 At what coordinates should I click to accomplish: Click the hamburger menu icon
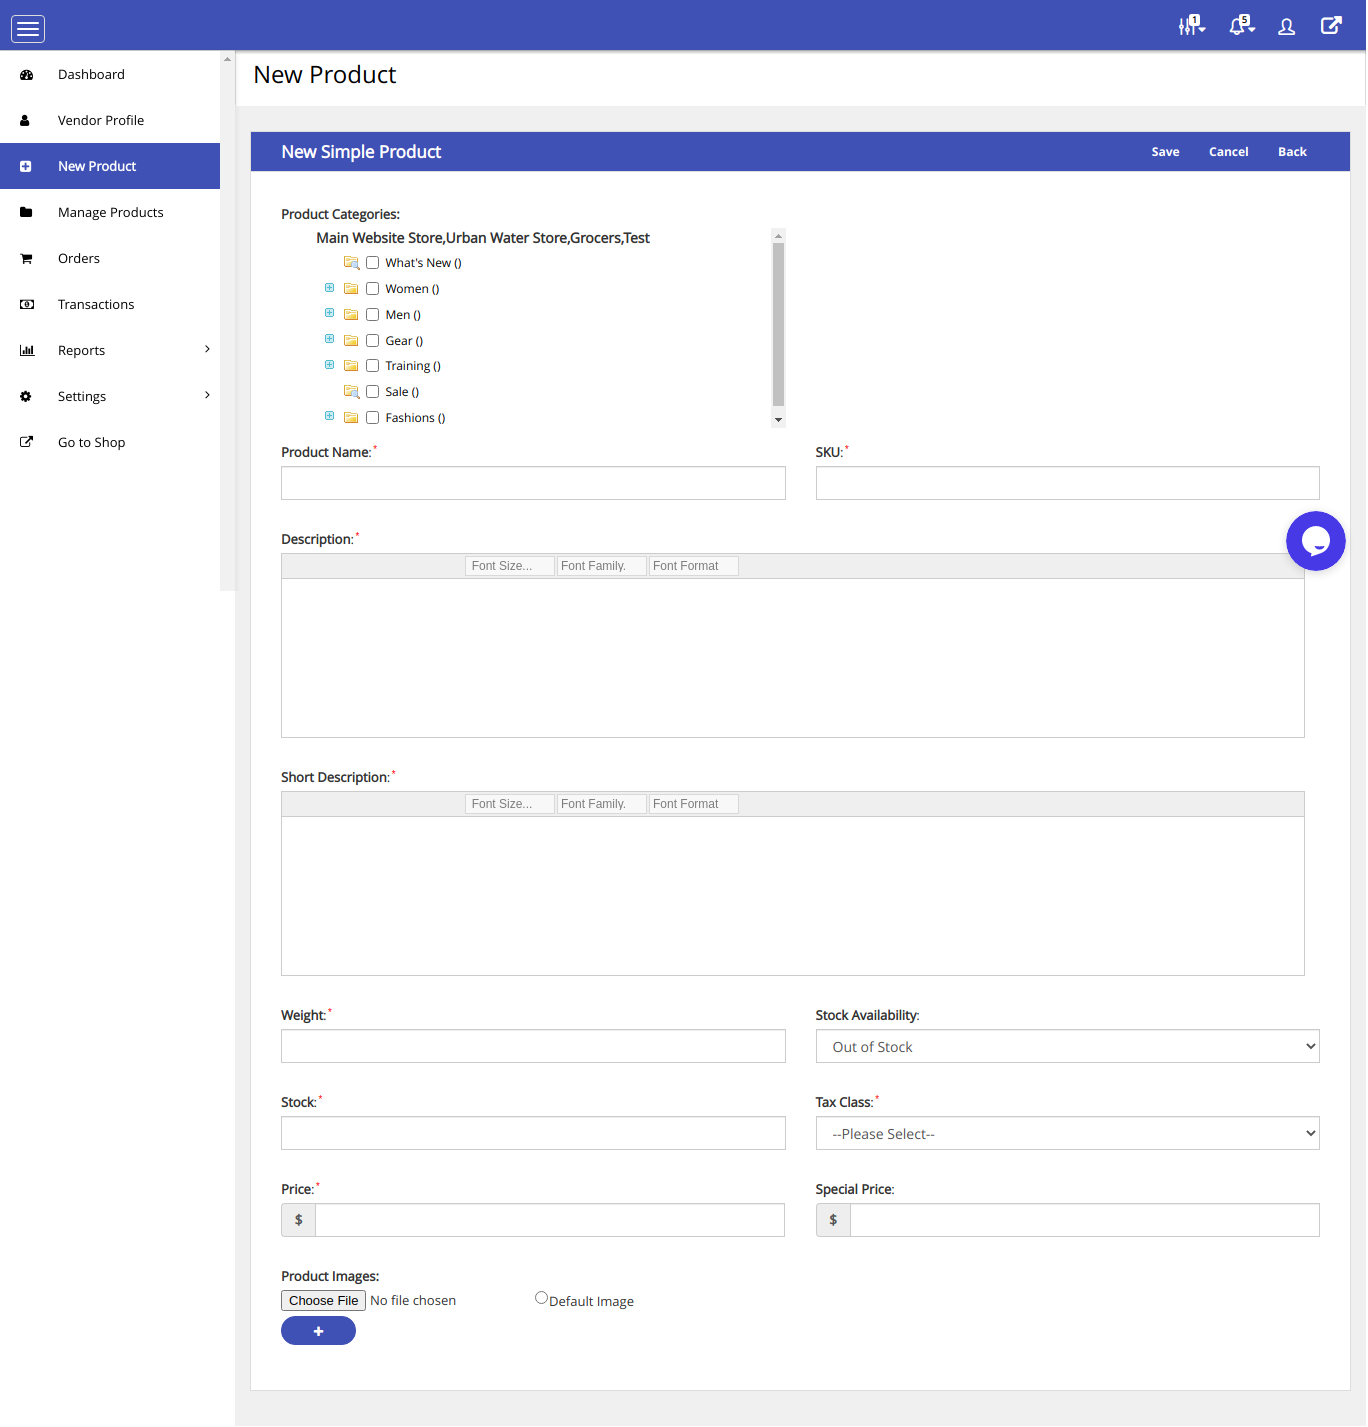[x=28, y=29]
